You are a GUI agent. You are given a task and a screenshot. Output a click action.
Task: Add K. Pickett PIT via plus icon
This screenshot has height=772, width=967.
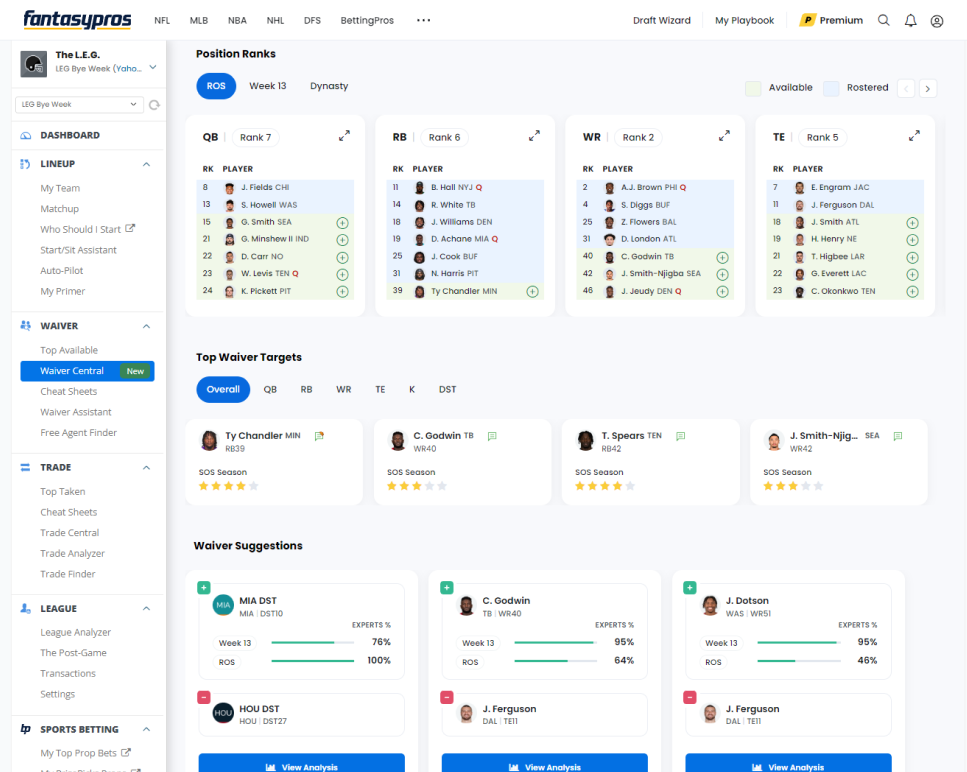(342, 292)
